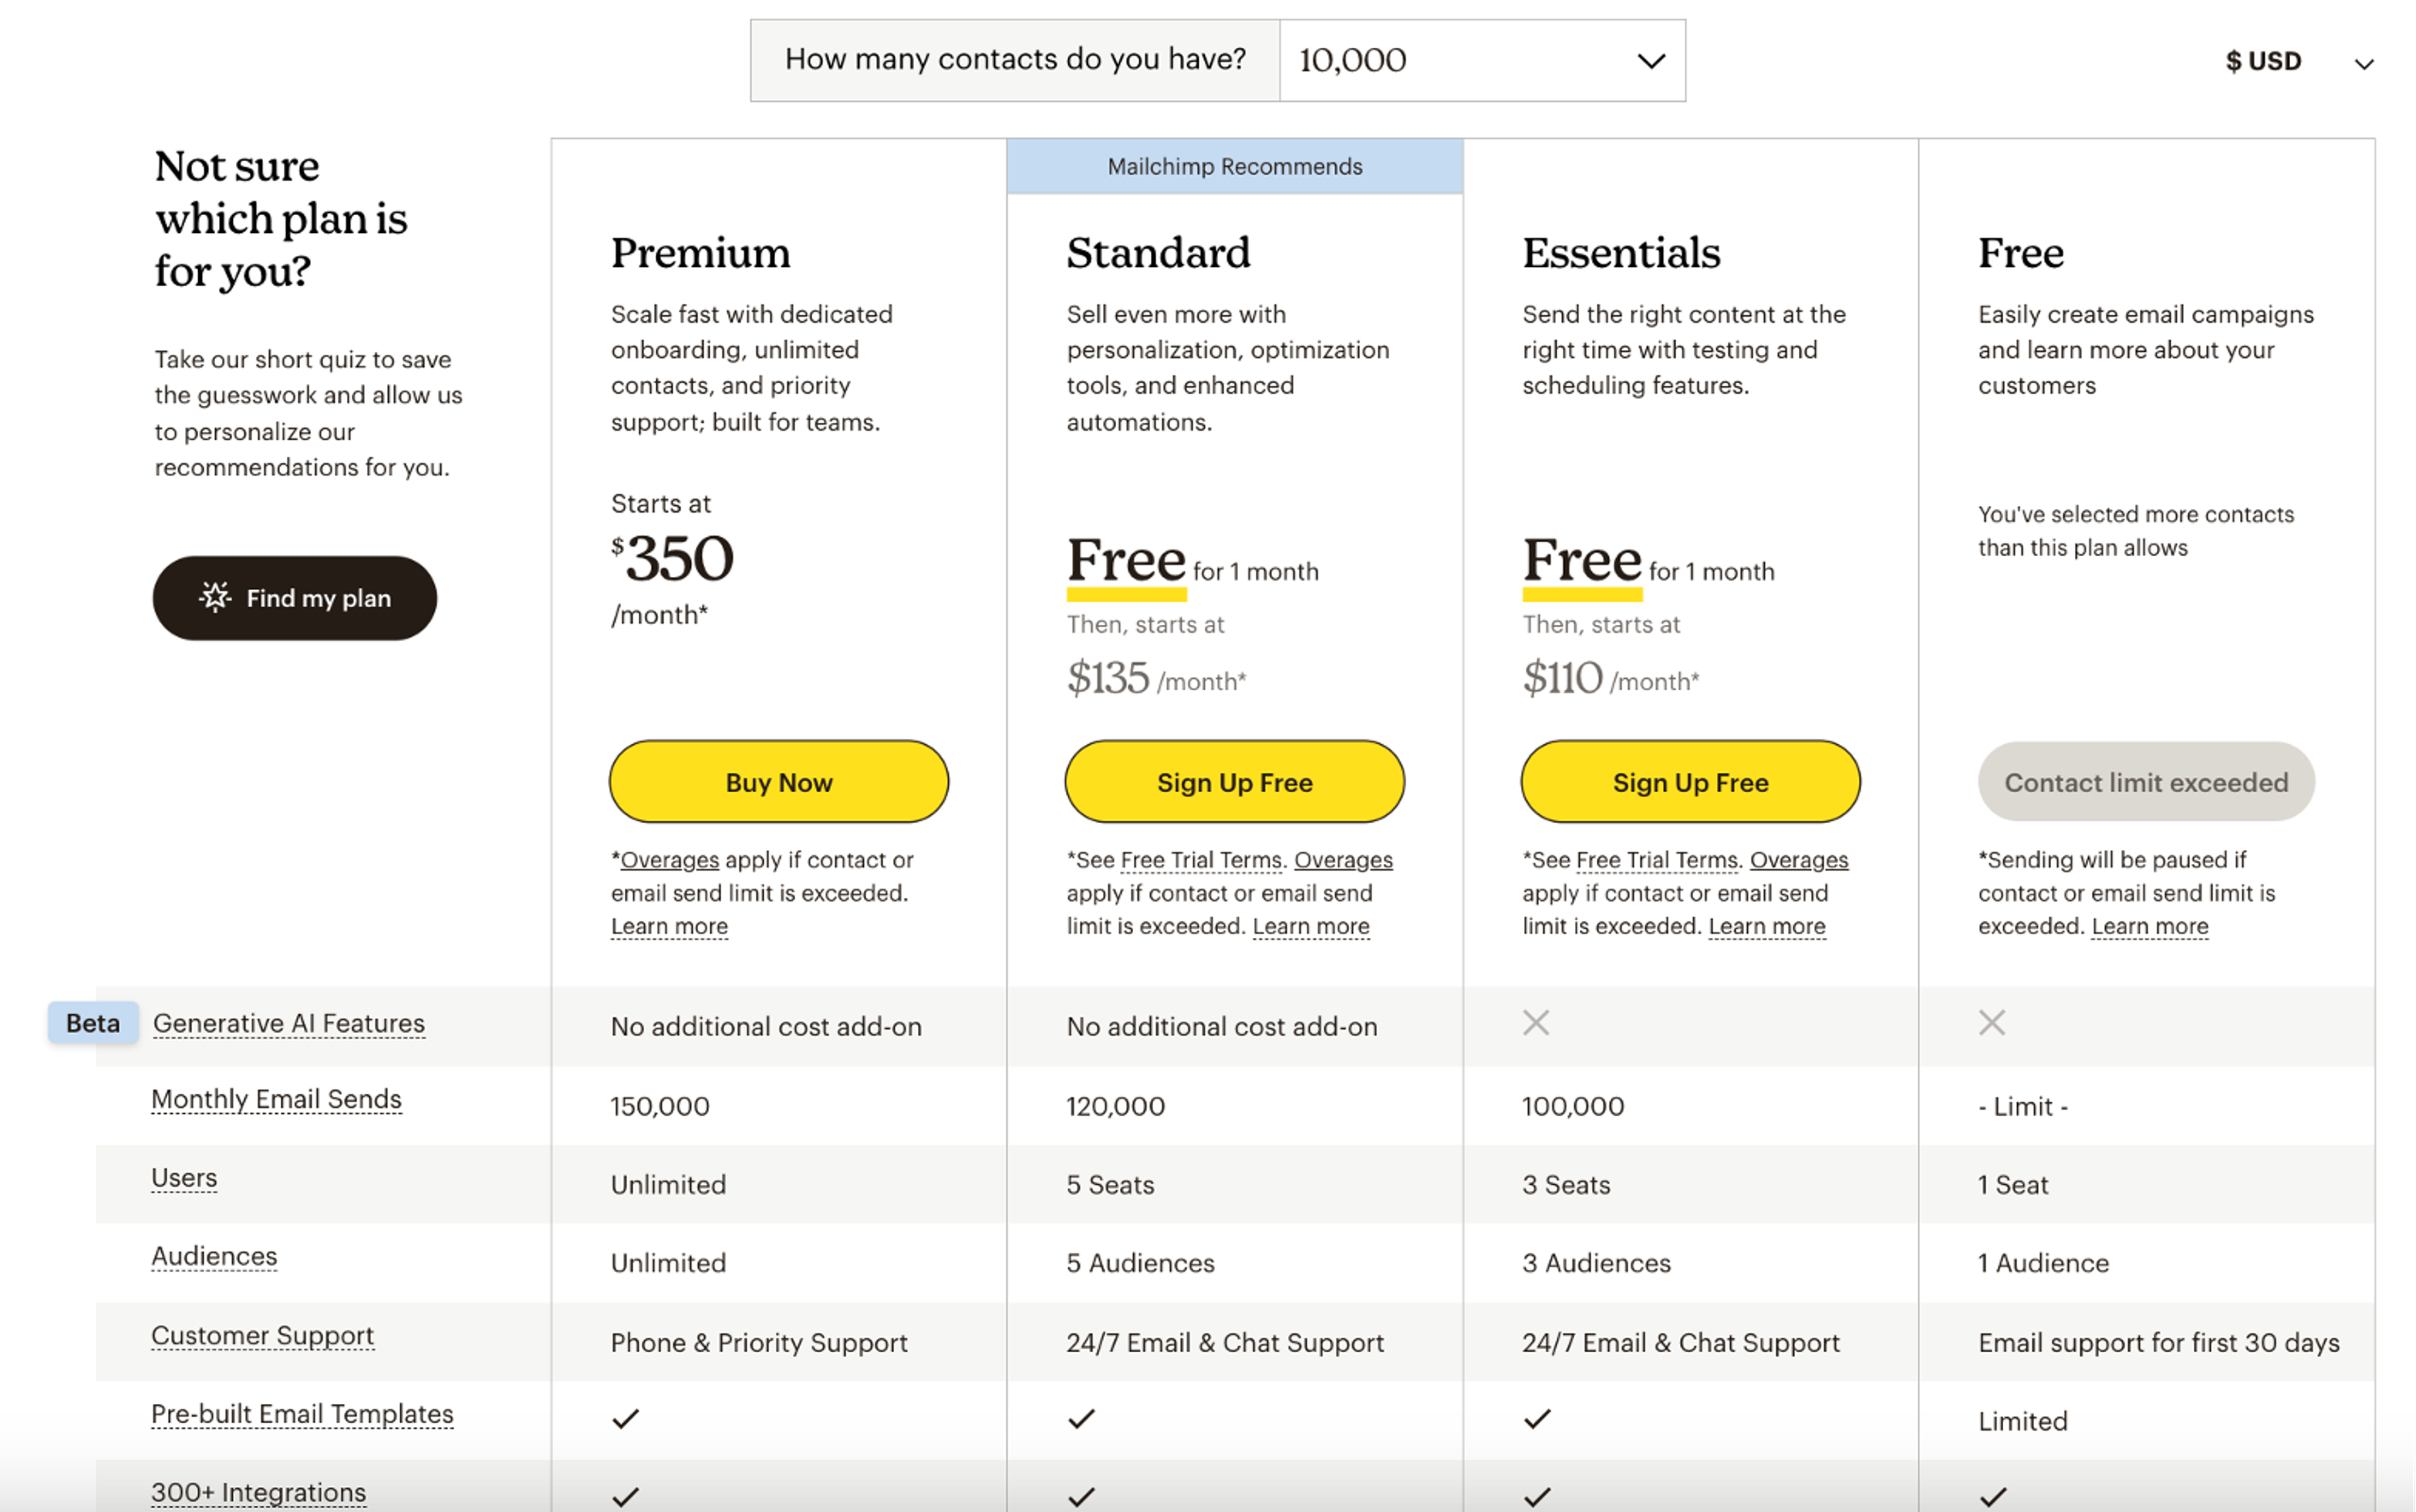Click the X mark under Essentials AI Features
Viewport: 2416px width, 1512px height.
point(1535,1022)
